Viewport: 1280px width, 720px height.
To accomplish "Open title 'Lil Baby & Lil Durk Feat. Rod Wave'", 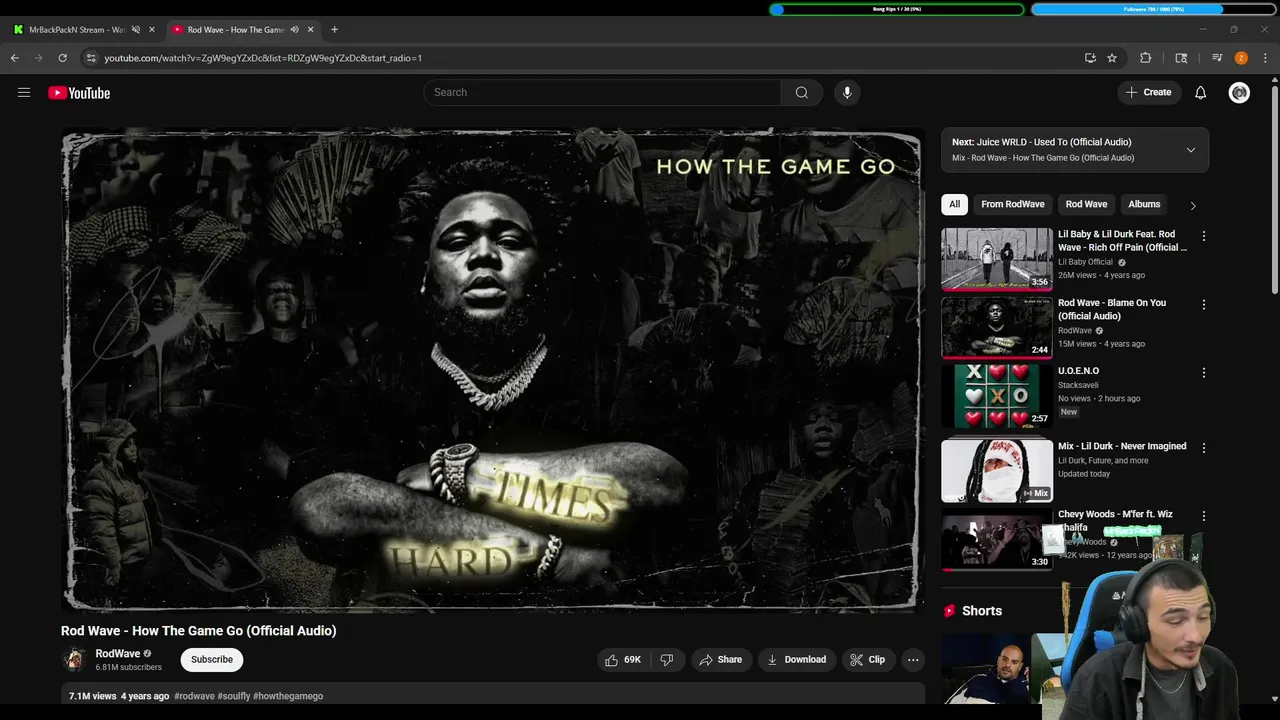I will 1122,241.
